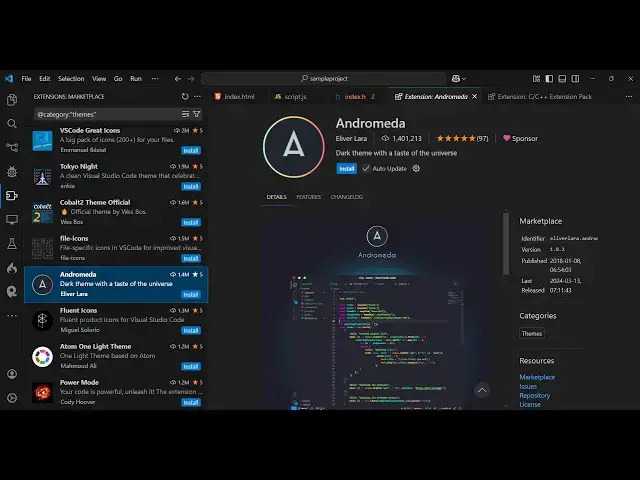
Task: Customize layout icon in title bar
Action: pyautogui.click(x=536, y=78)
